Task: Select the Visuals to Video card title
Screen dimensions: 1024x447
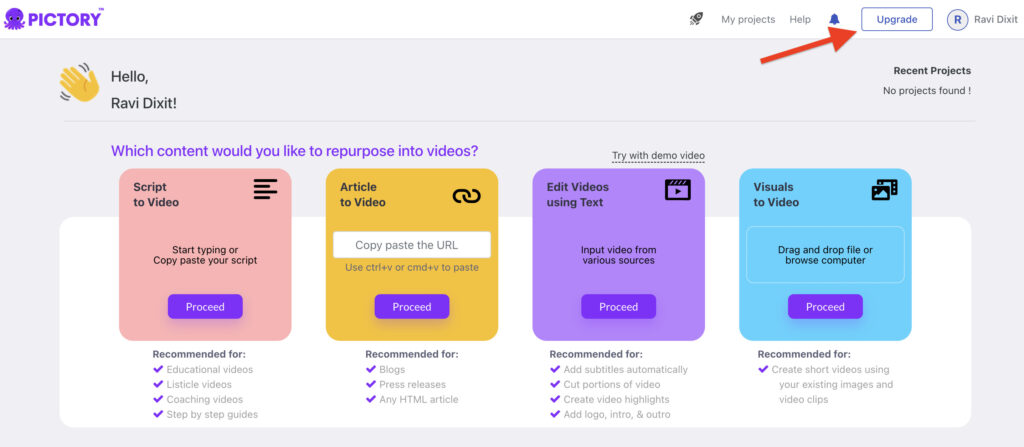Action: click(x=776, y=194)
